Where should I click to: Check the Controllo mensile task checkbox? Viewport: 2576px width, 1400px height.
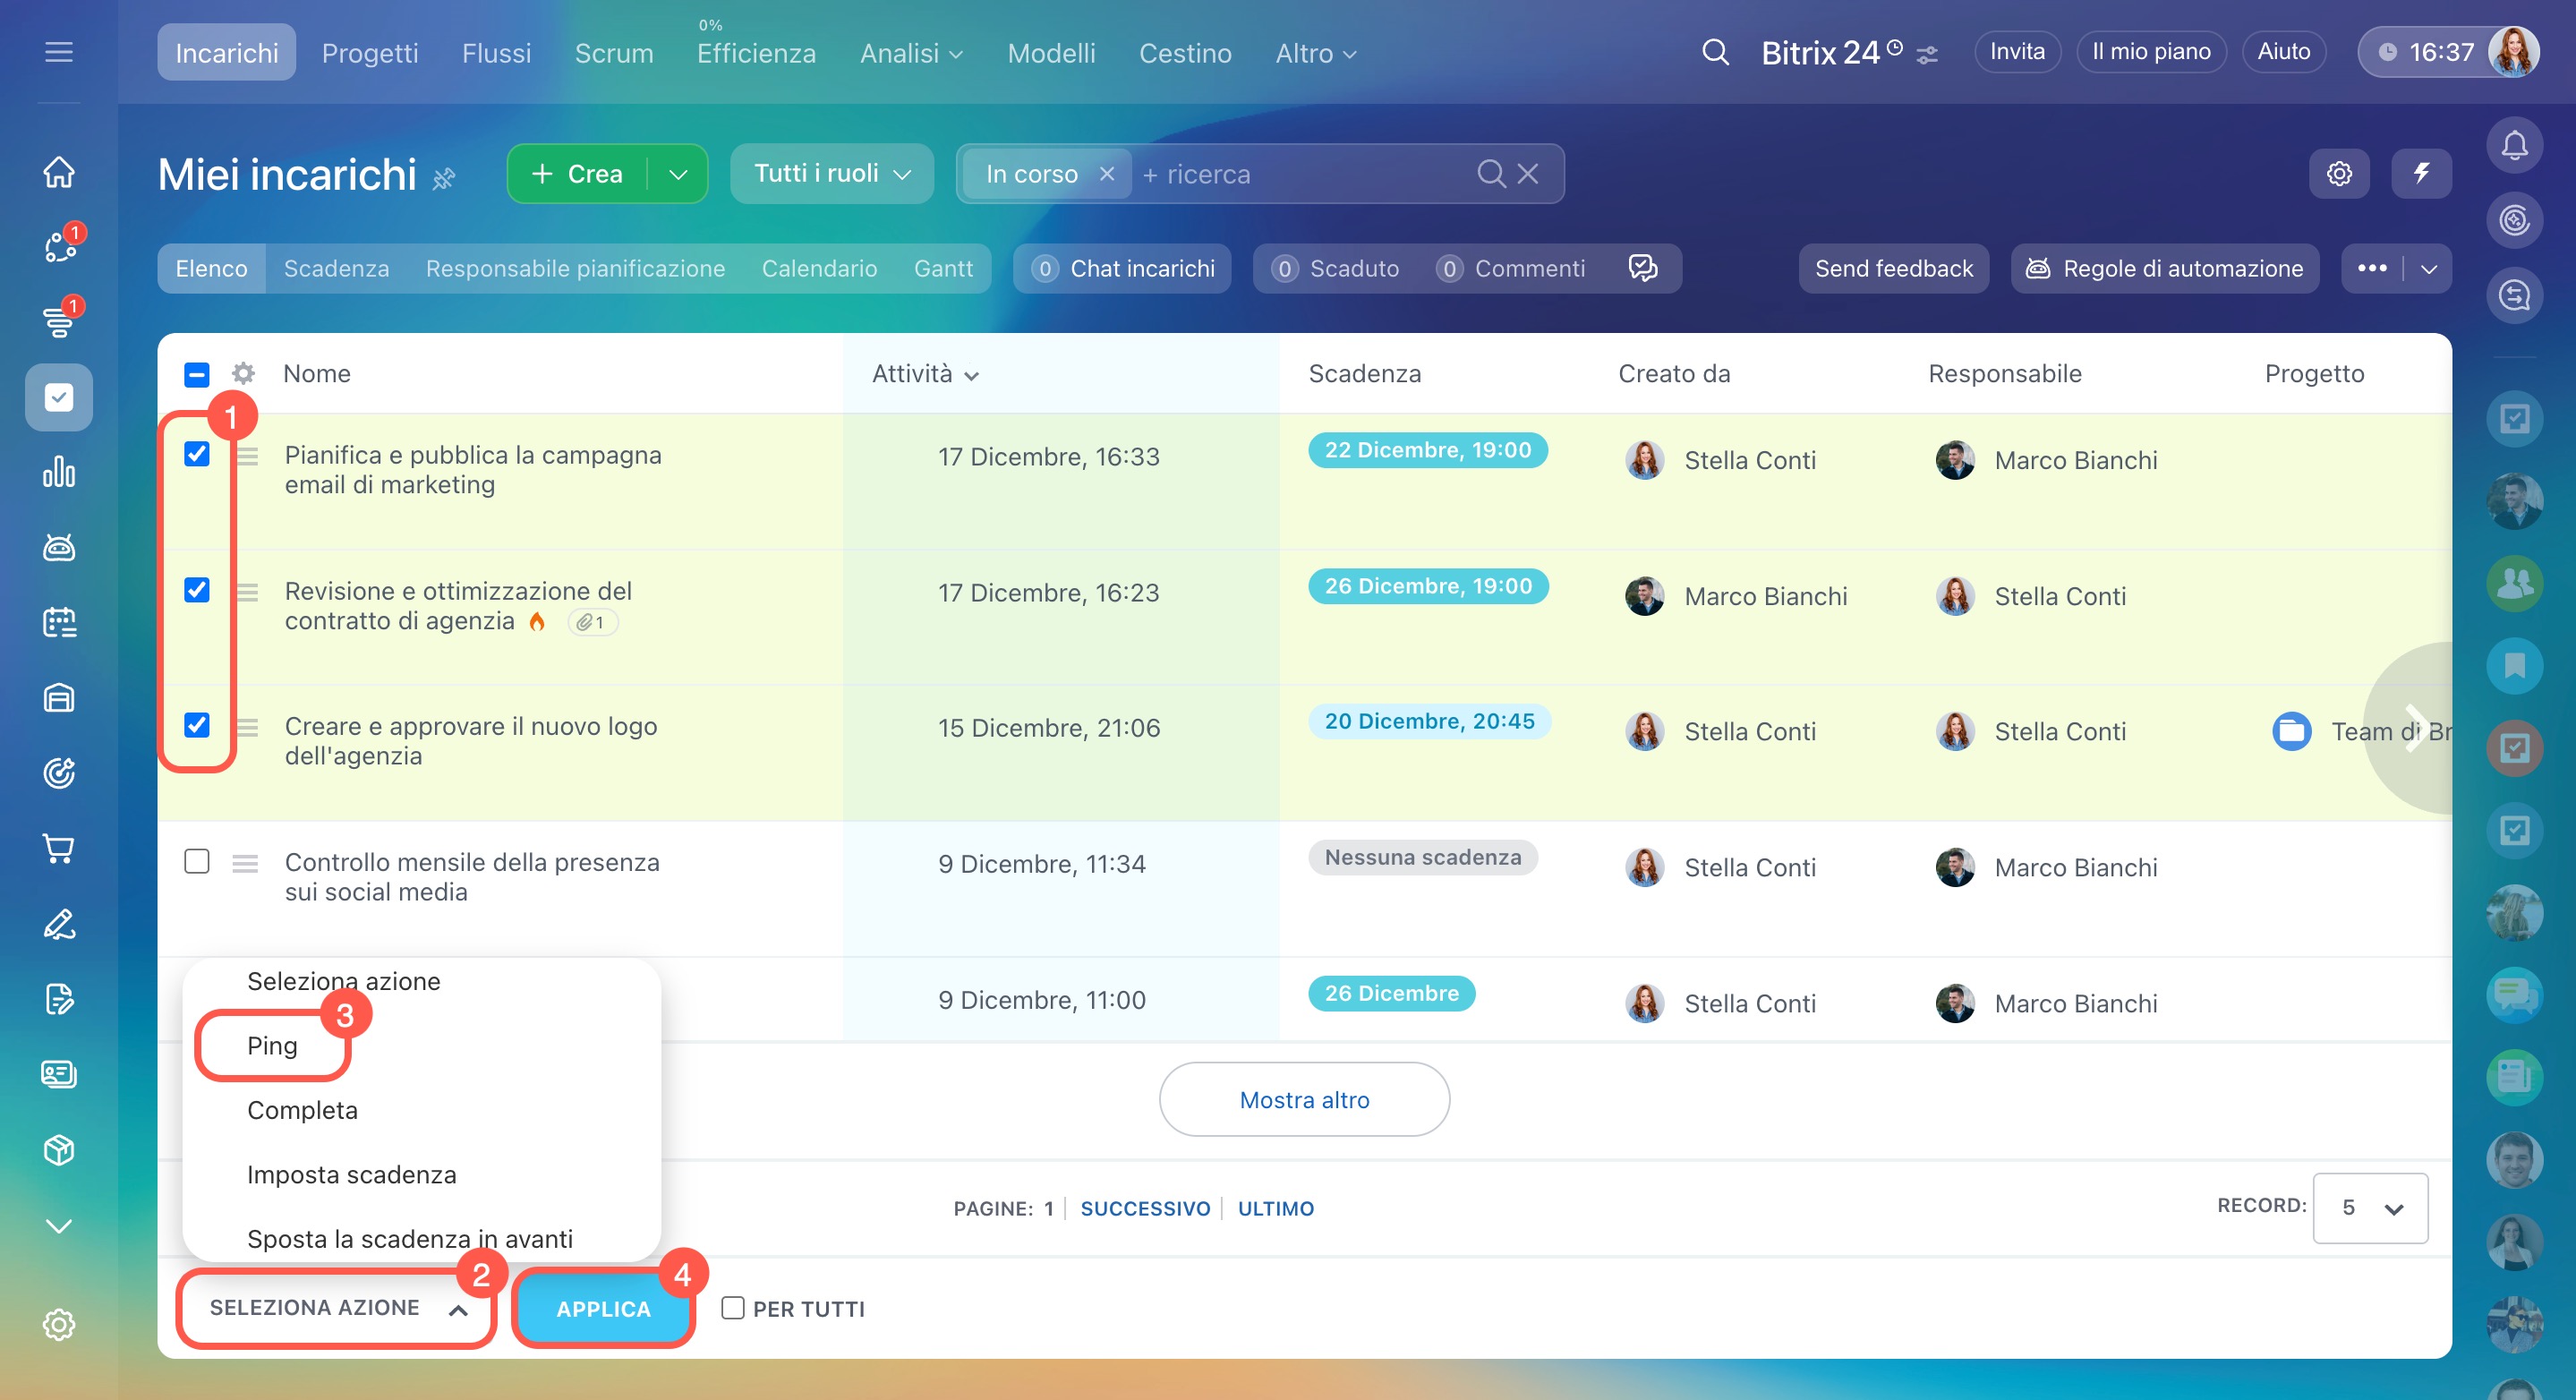pyautogui.click(x=197, y=861)
